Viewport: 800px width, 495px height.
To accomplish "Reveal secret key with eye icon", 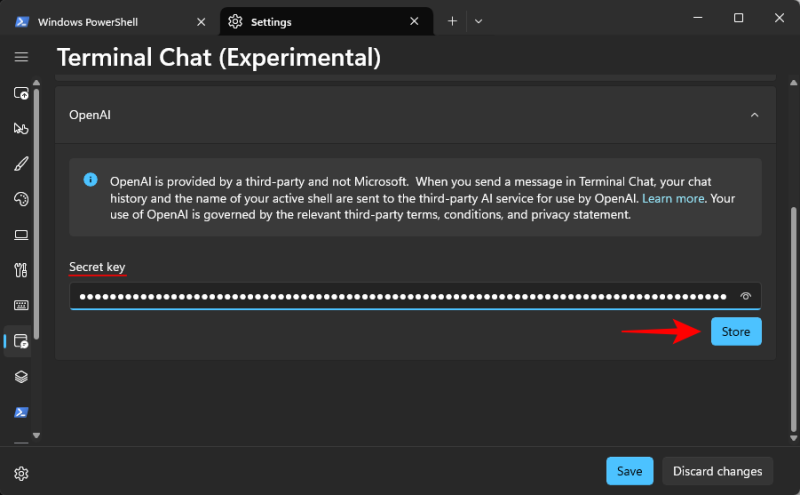I will tap(745, 296).
